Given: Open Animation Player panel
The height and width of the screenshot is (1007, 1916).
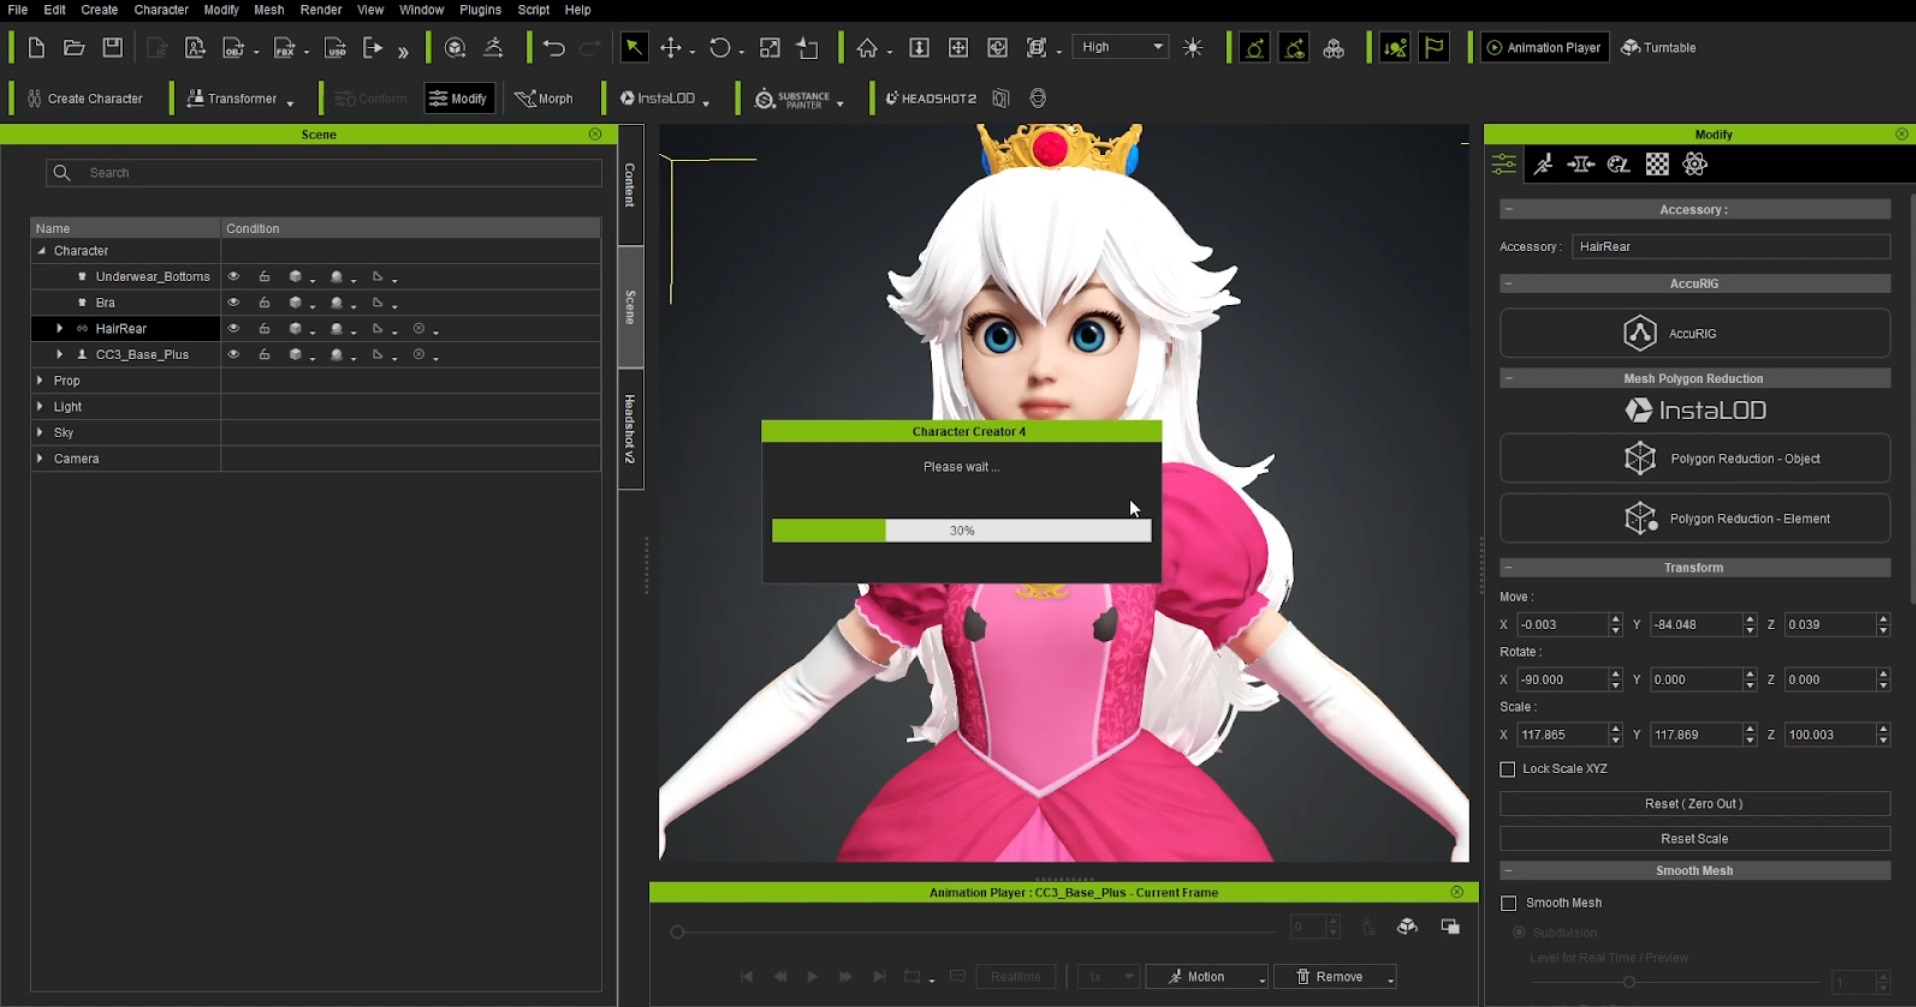Looking at the screenshot, I should coord(1544,48).
